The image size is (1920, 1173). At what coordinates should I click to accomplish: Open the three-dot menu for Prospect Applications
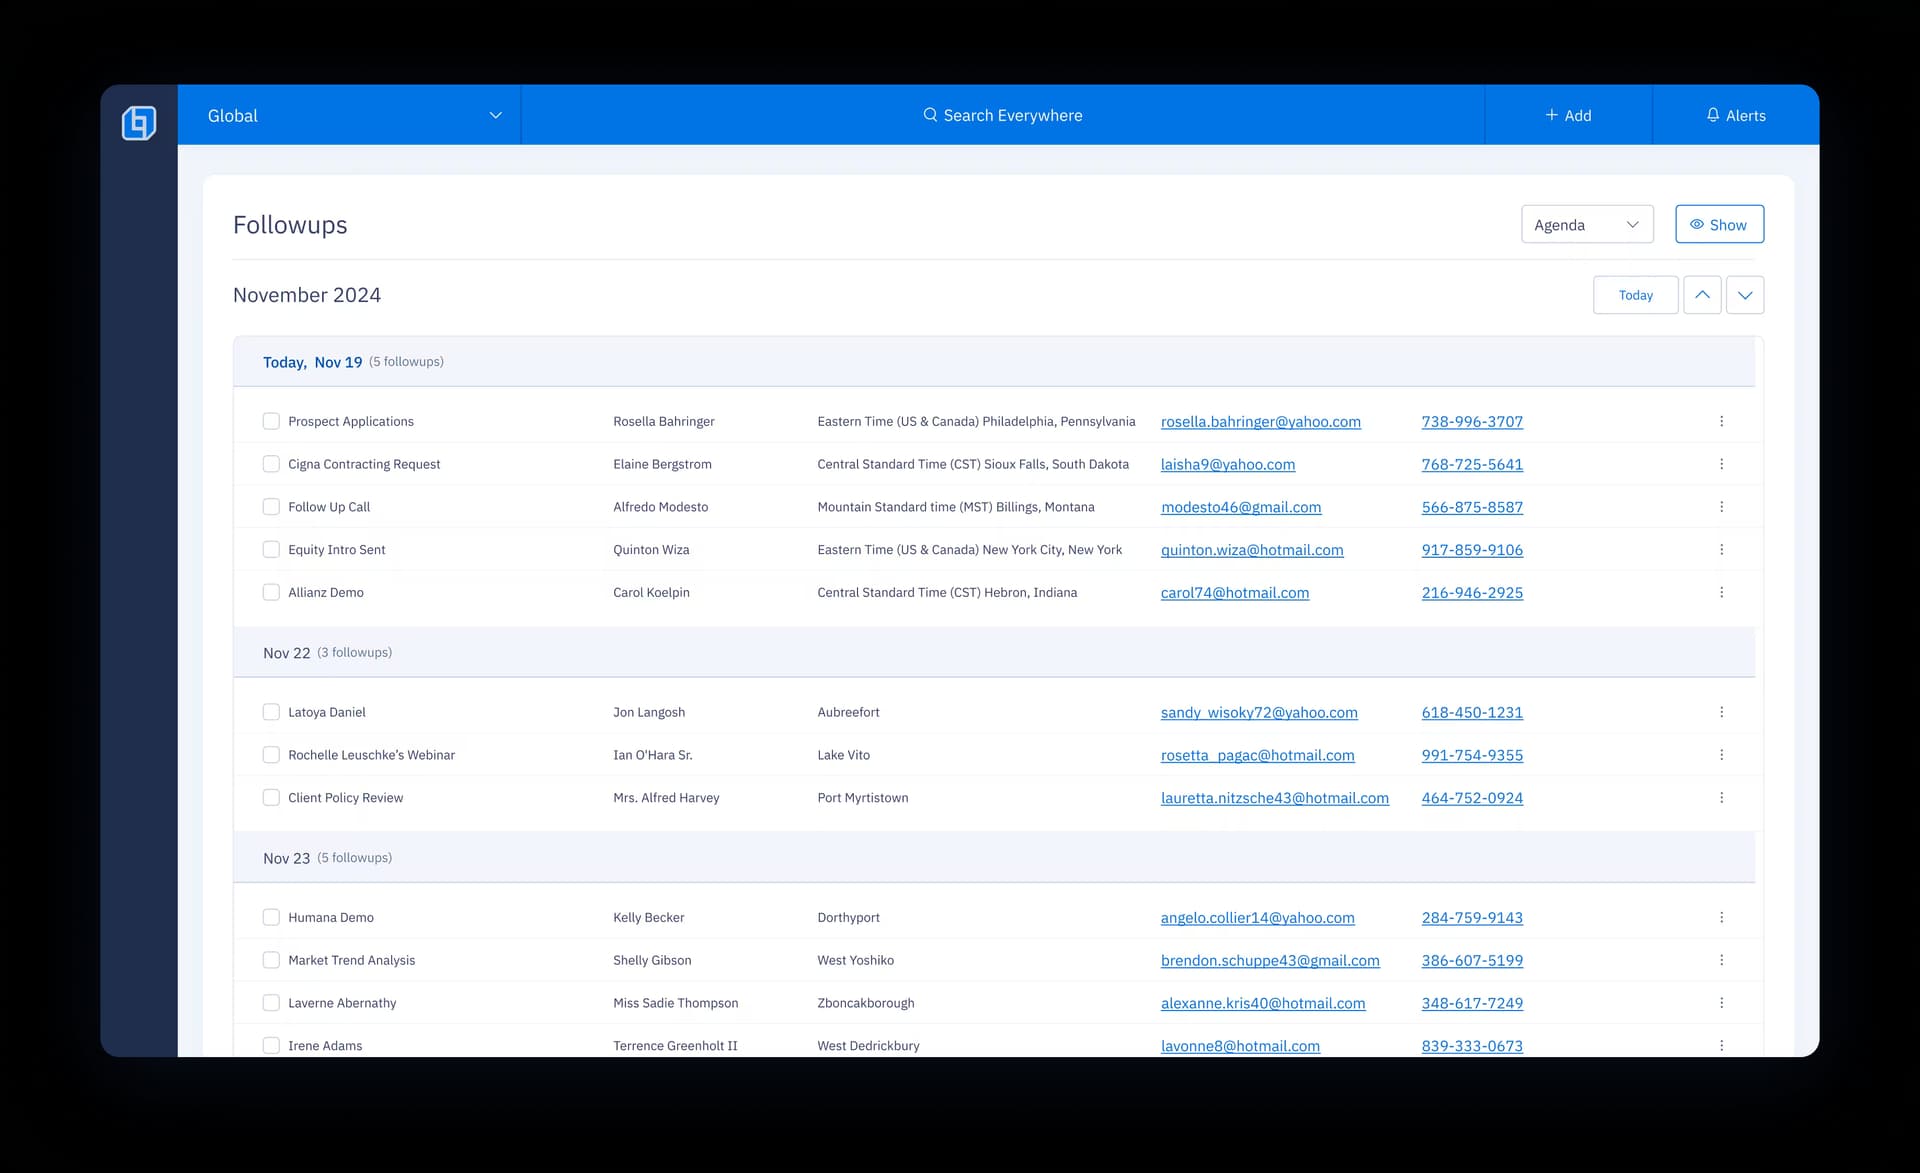pyautogui.click(x=1721, y=421)
